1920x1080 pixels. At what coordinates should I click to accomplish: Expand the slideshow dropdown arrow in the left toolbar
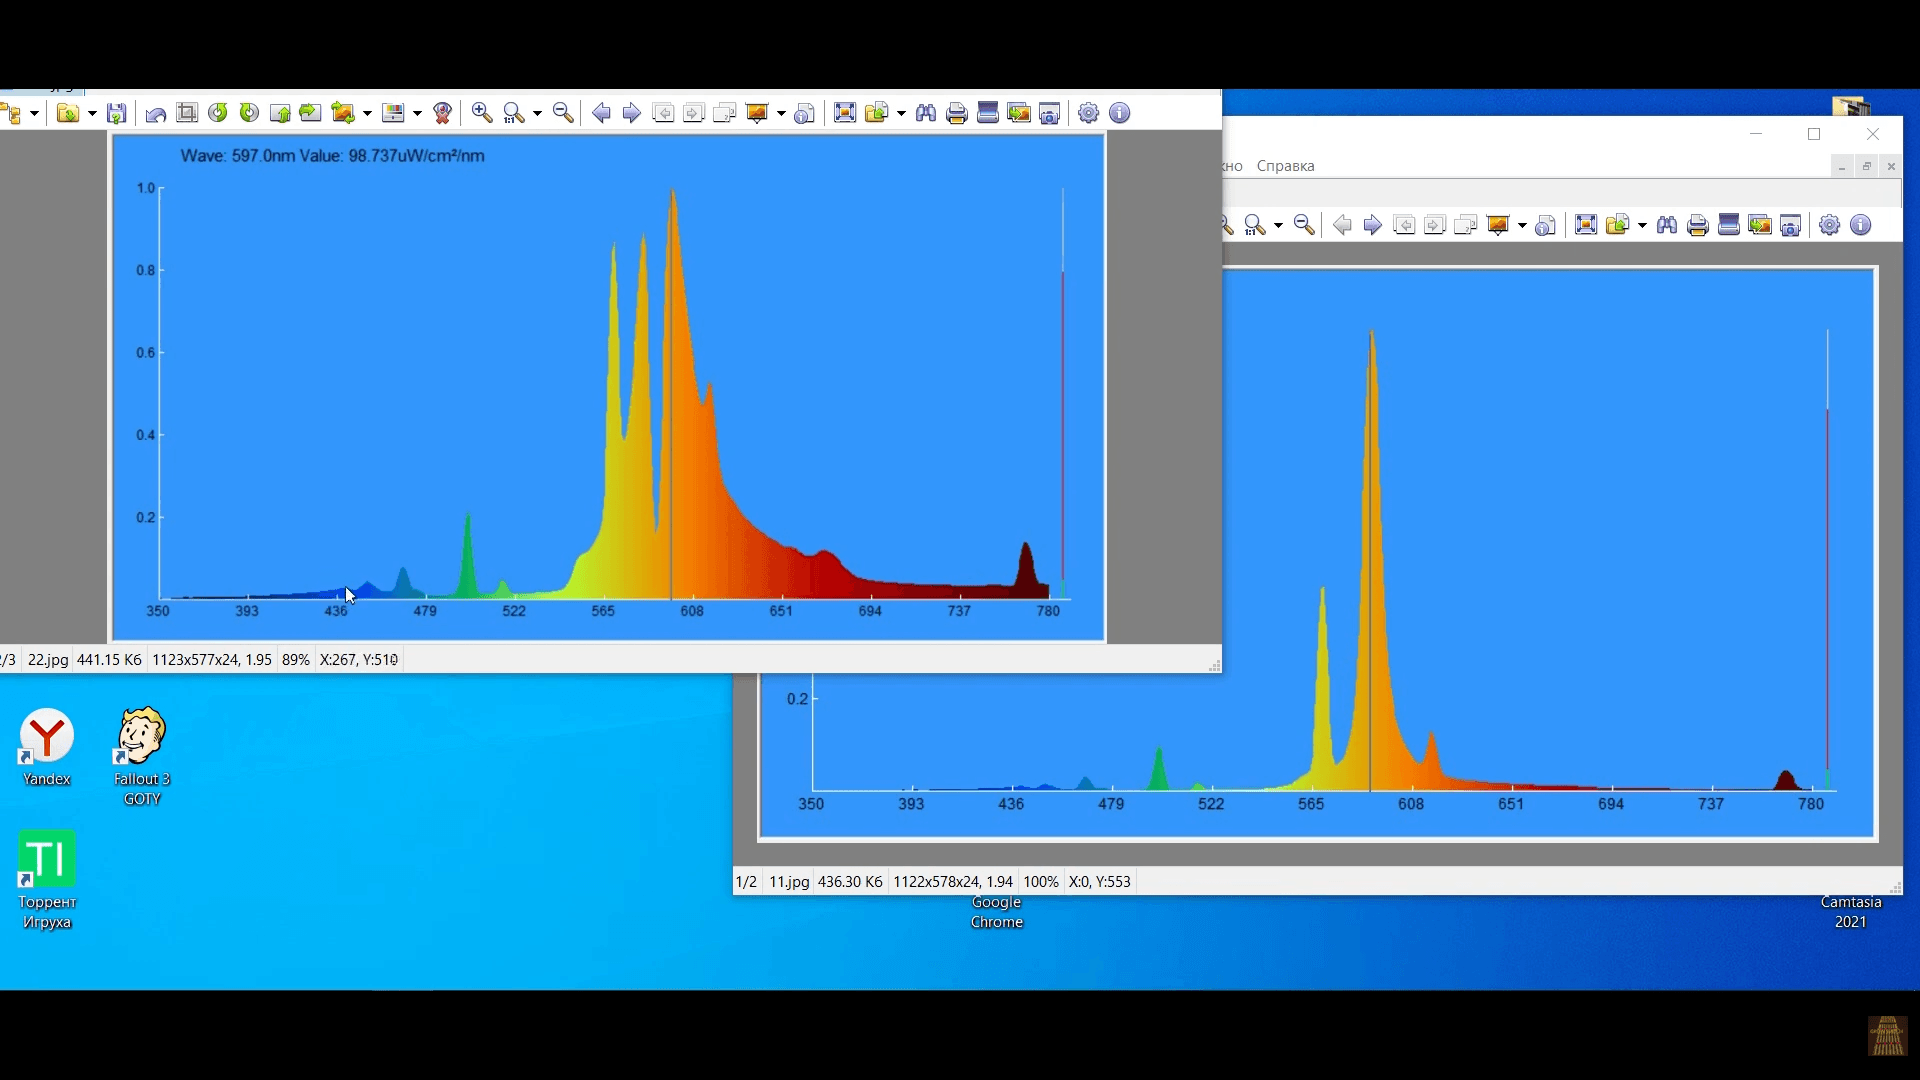point(781,114)
